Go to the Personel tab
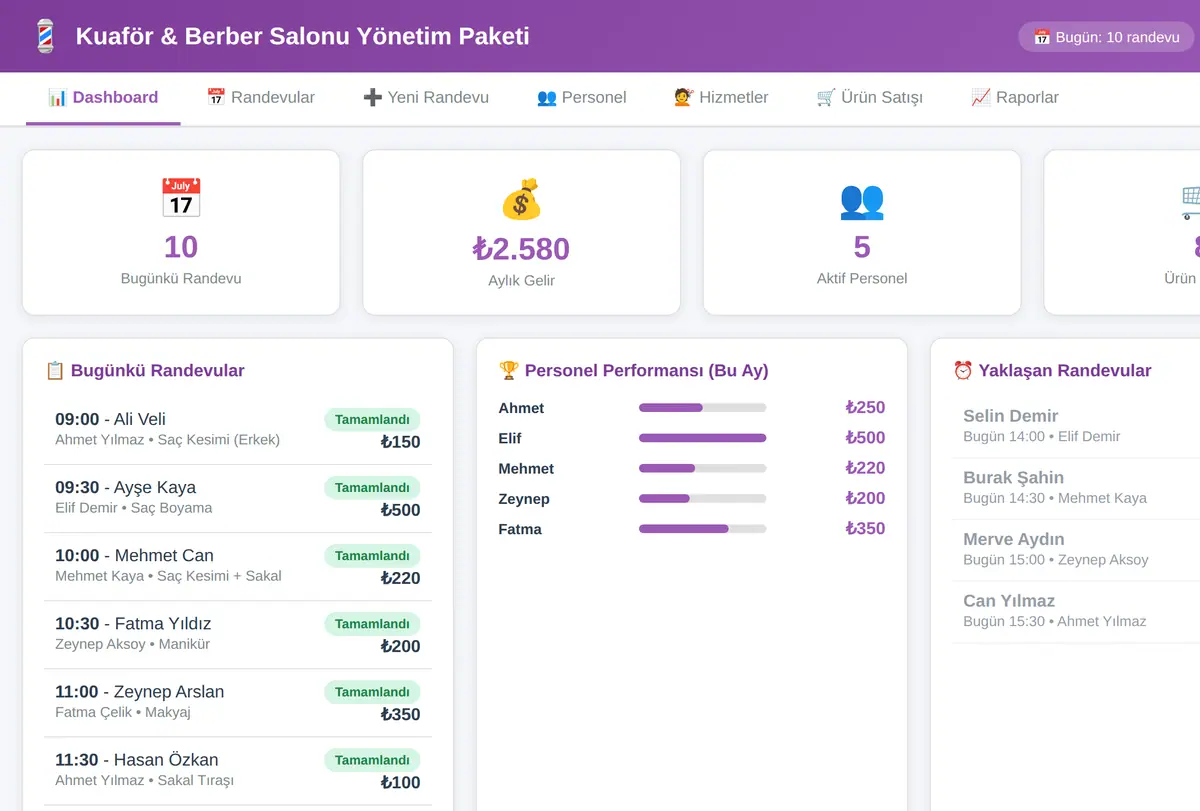 pyautogui.click(x=582, y=98)
